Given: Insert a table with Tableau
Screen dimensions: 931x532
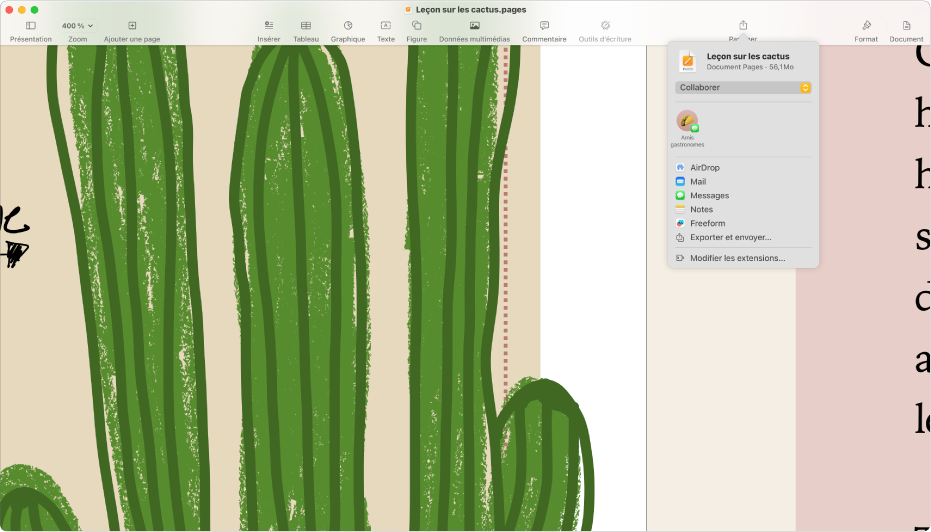Looking at the screenshot, I should [x=306, y=30].
